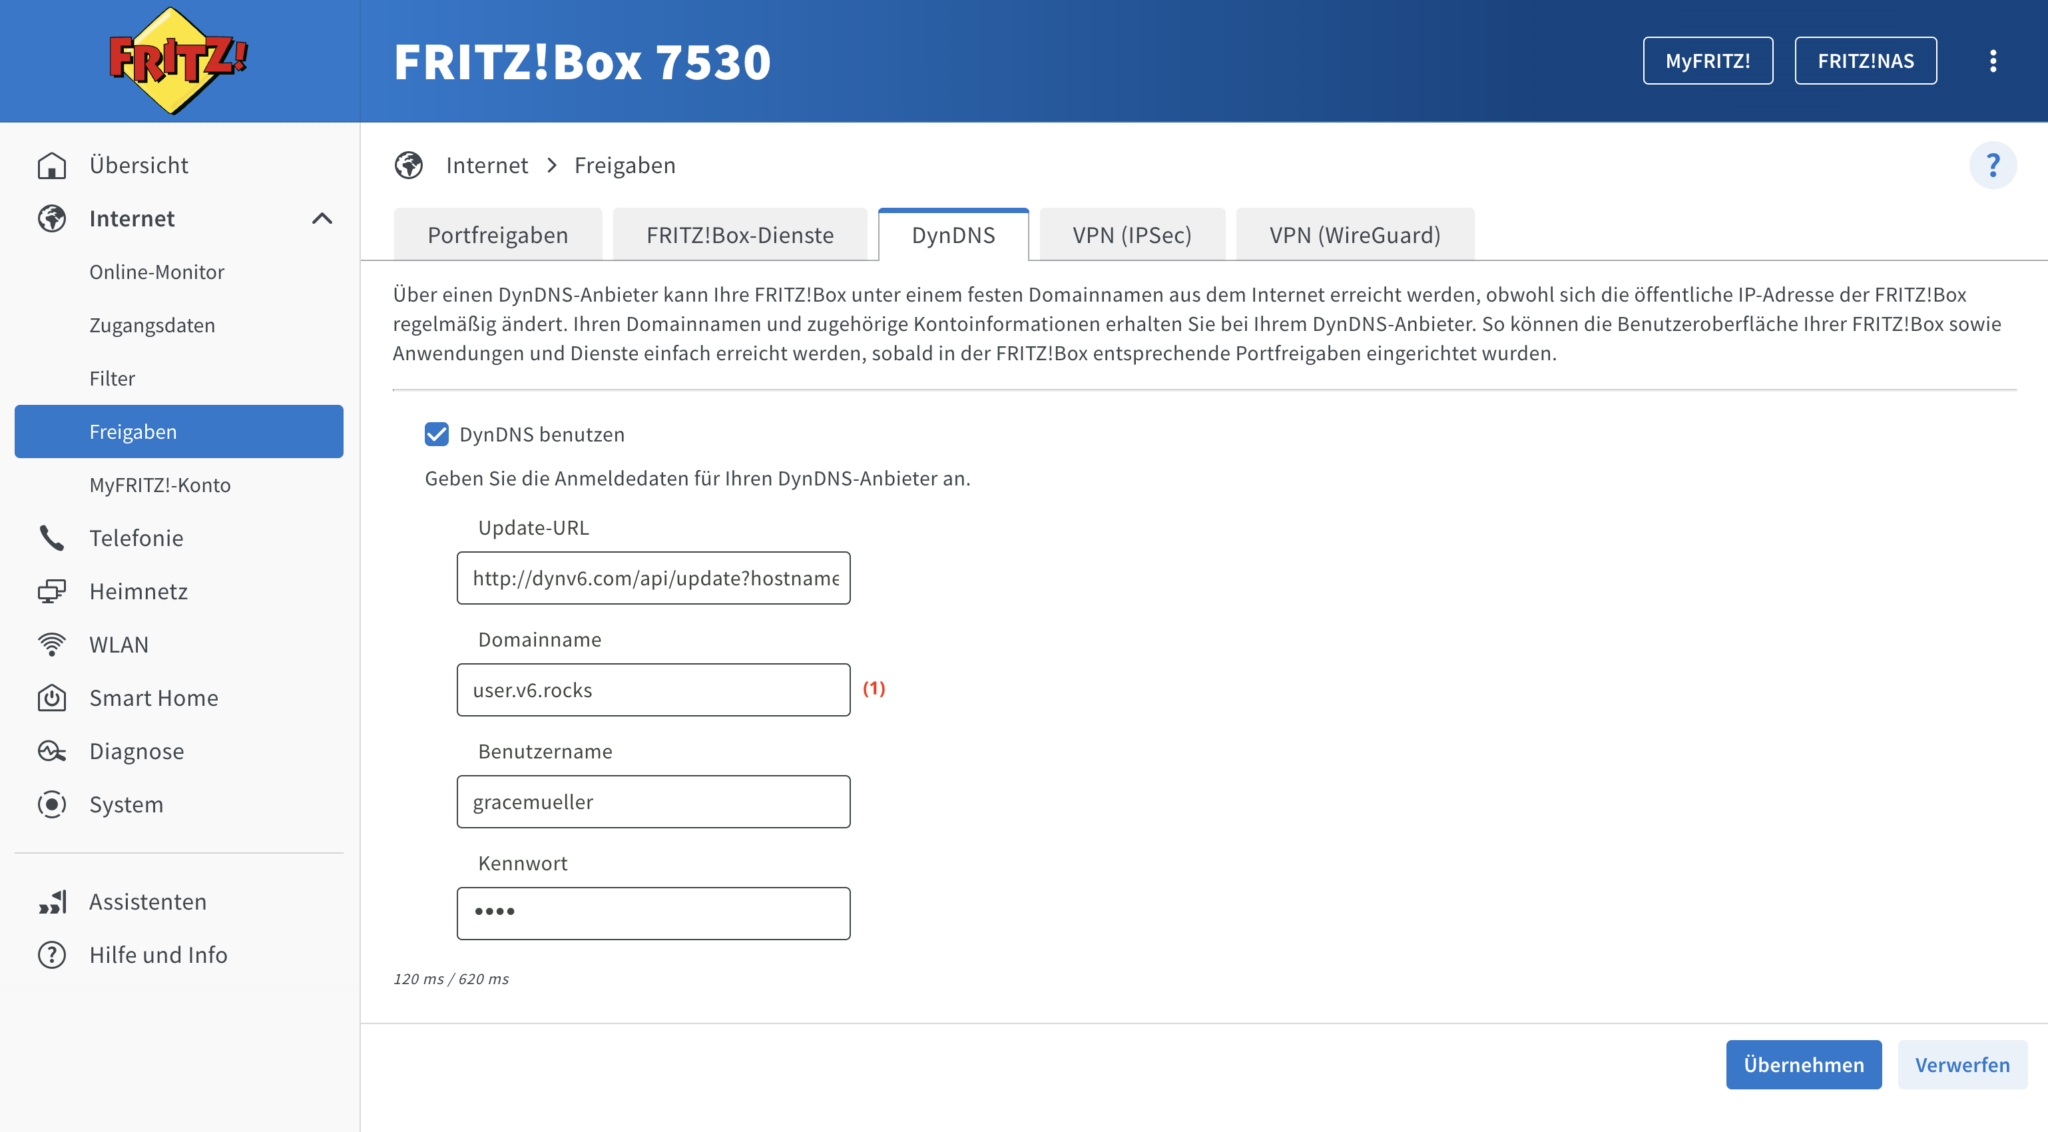Open WLAN settings via the wifi icon
The width and height of the screenshot is (2048, 1132).
[52, 644]
